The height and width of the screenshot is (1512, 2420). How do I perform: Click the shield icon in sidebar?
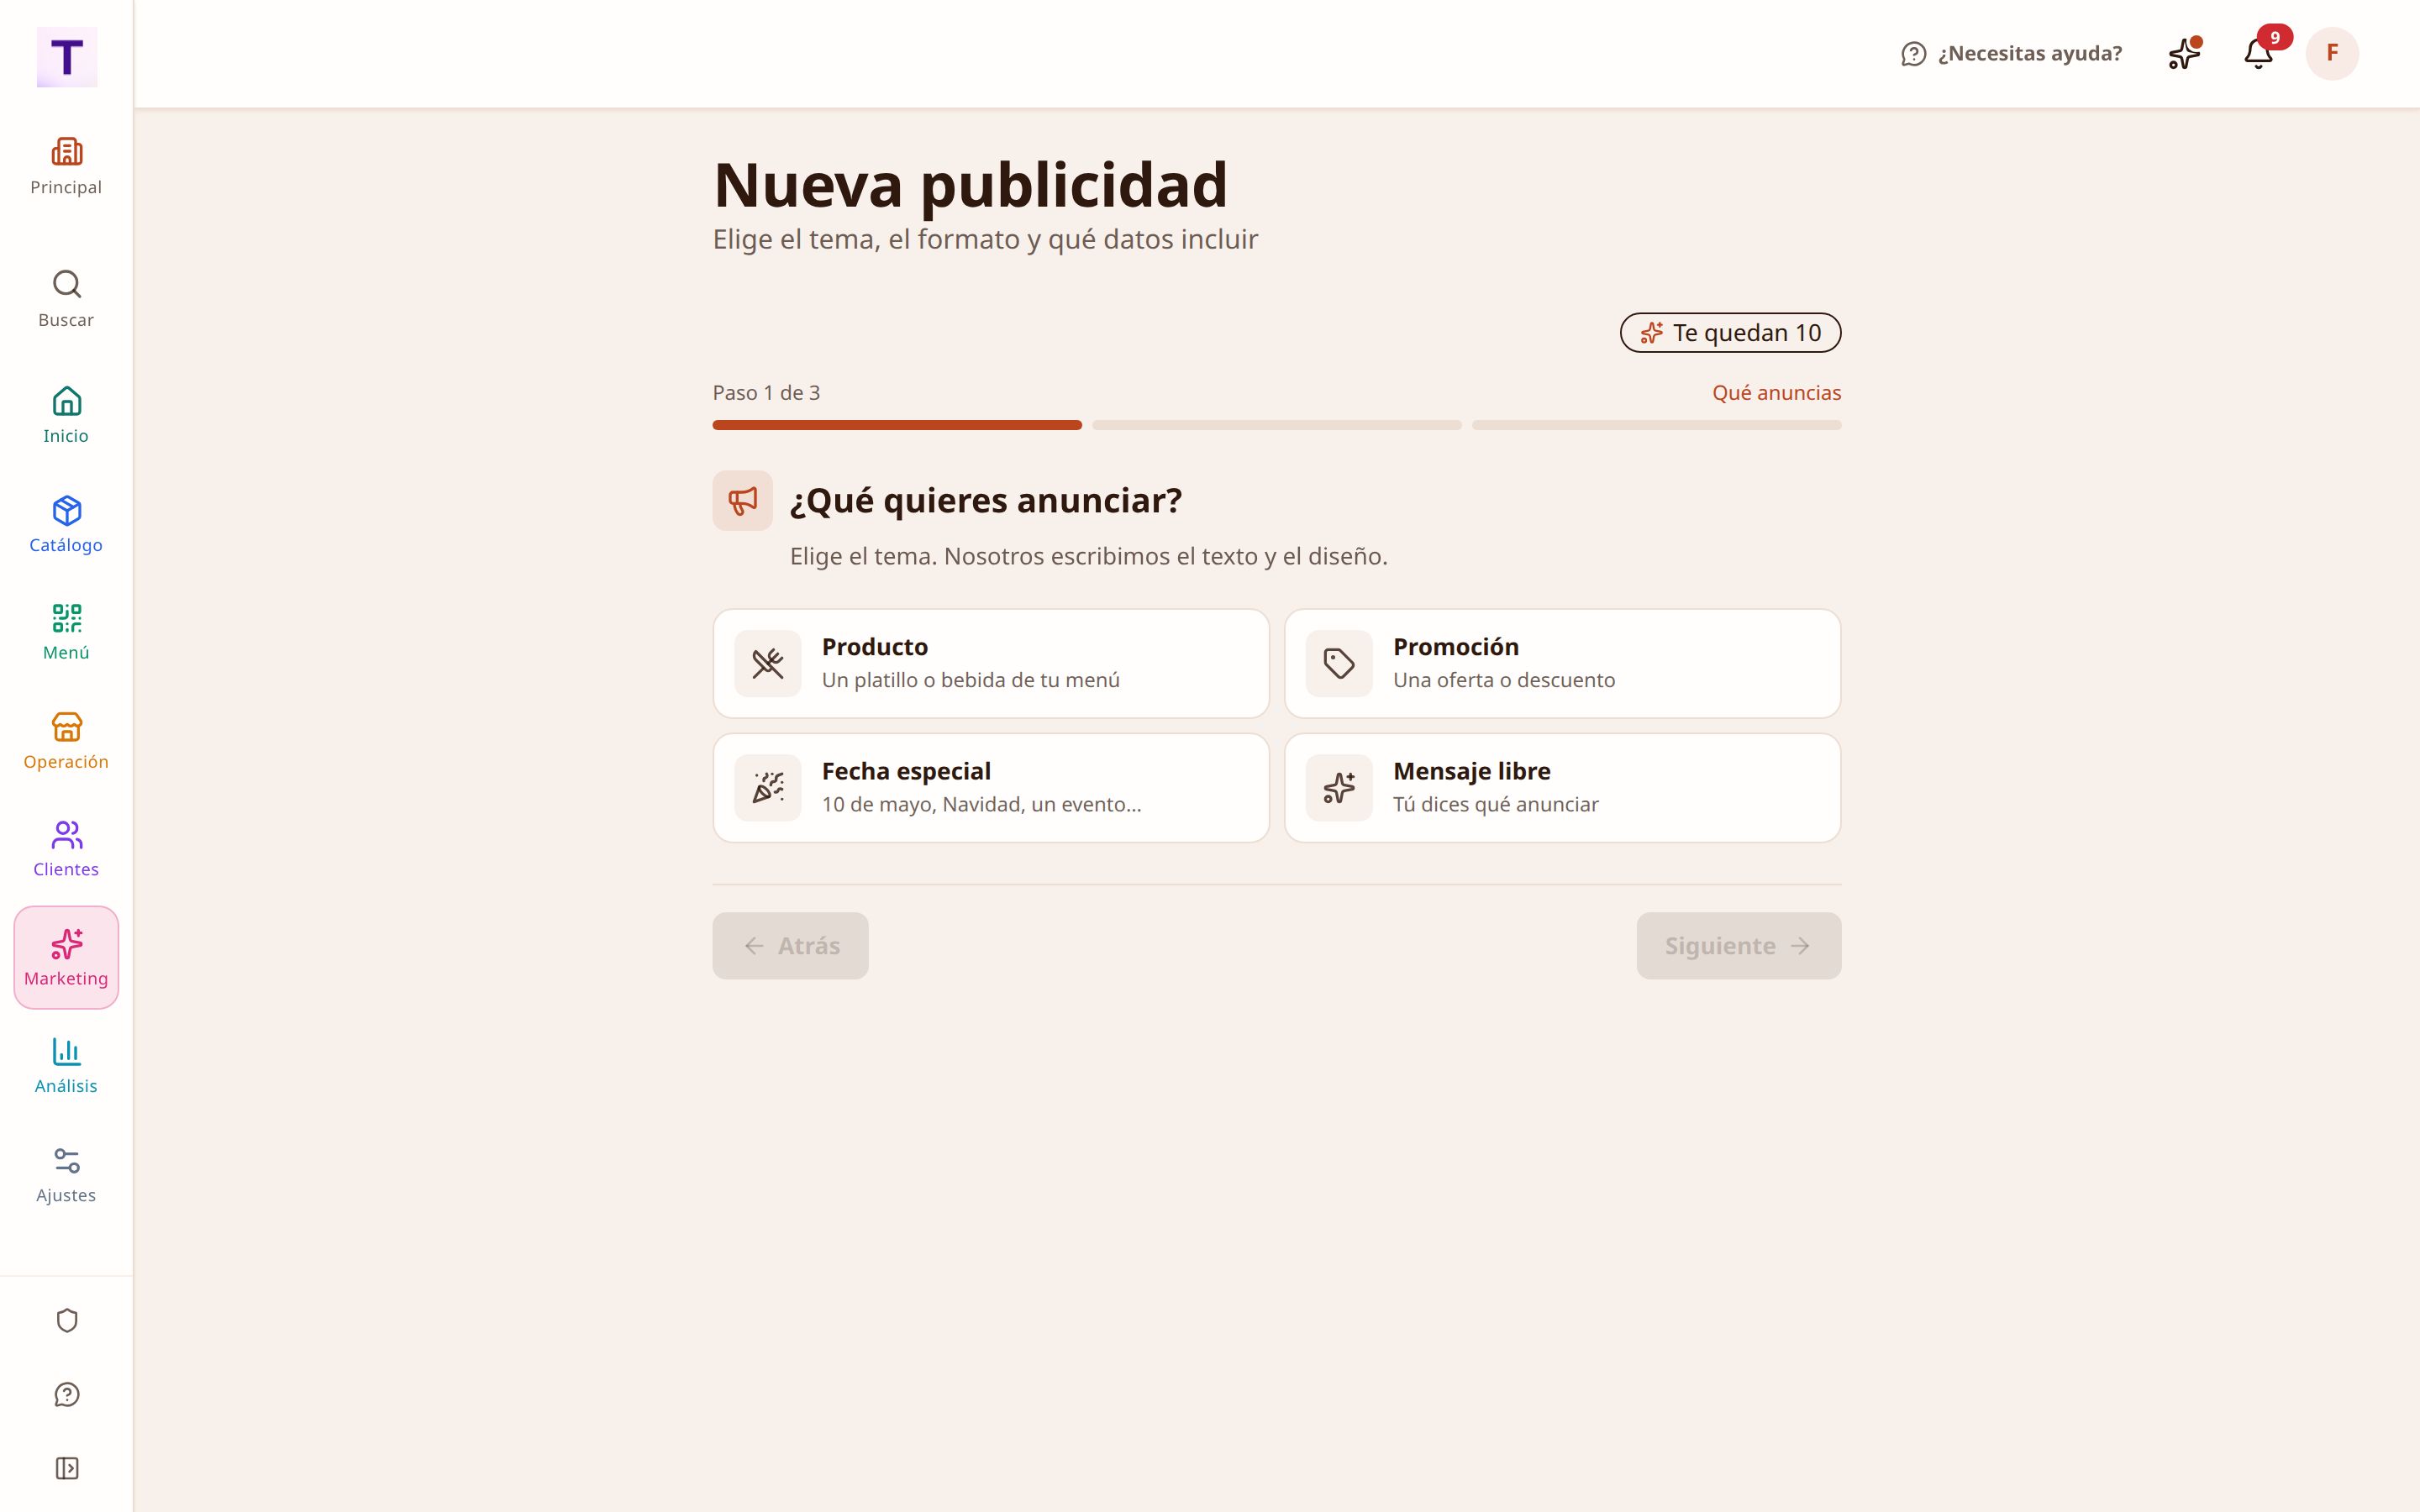point(67,1320)
